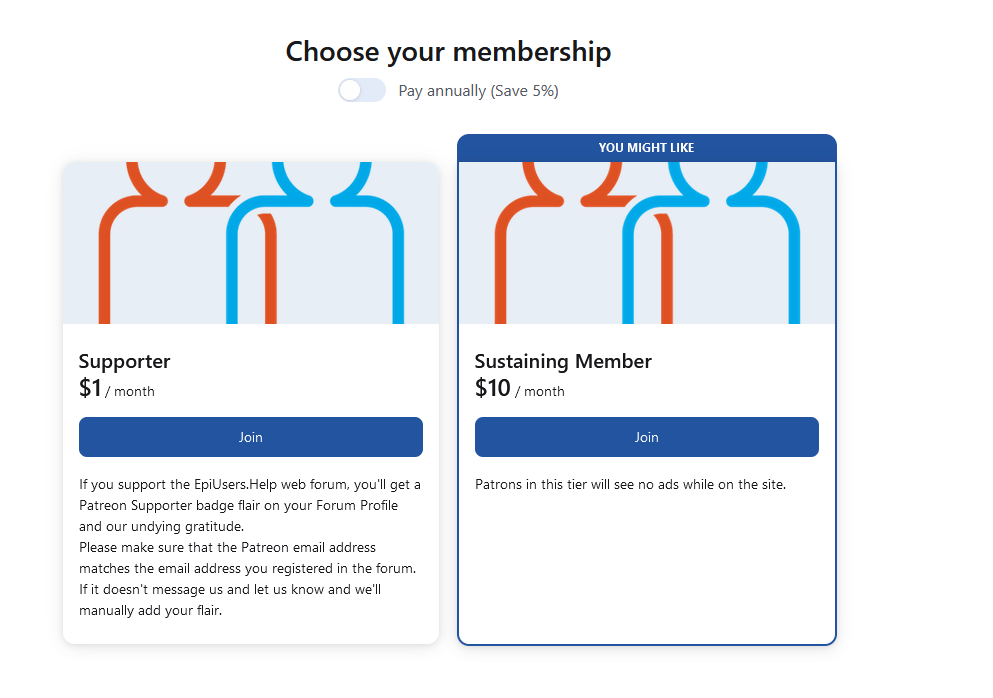Toggle the Pay annually switch
Image resolution: width=993 pixels, height=698 pixels.
click(362, 91)
